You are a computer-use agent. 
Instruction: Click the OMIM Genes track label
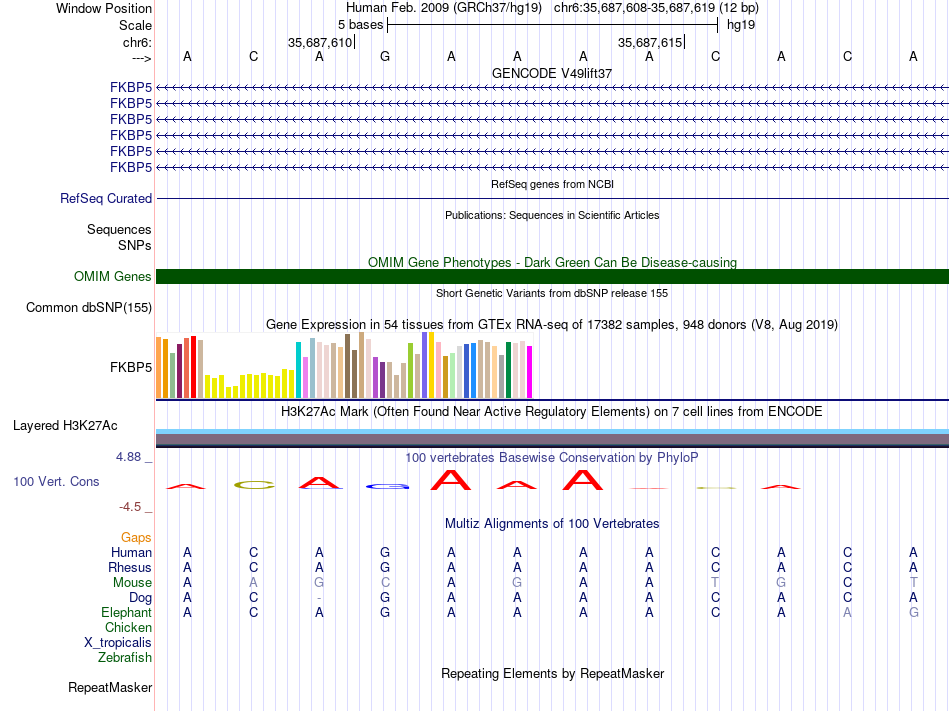coord(112,277)
